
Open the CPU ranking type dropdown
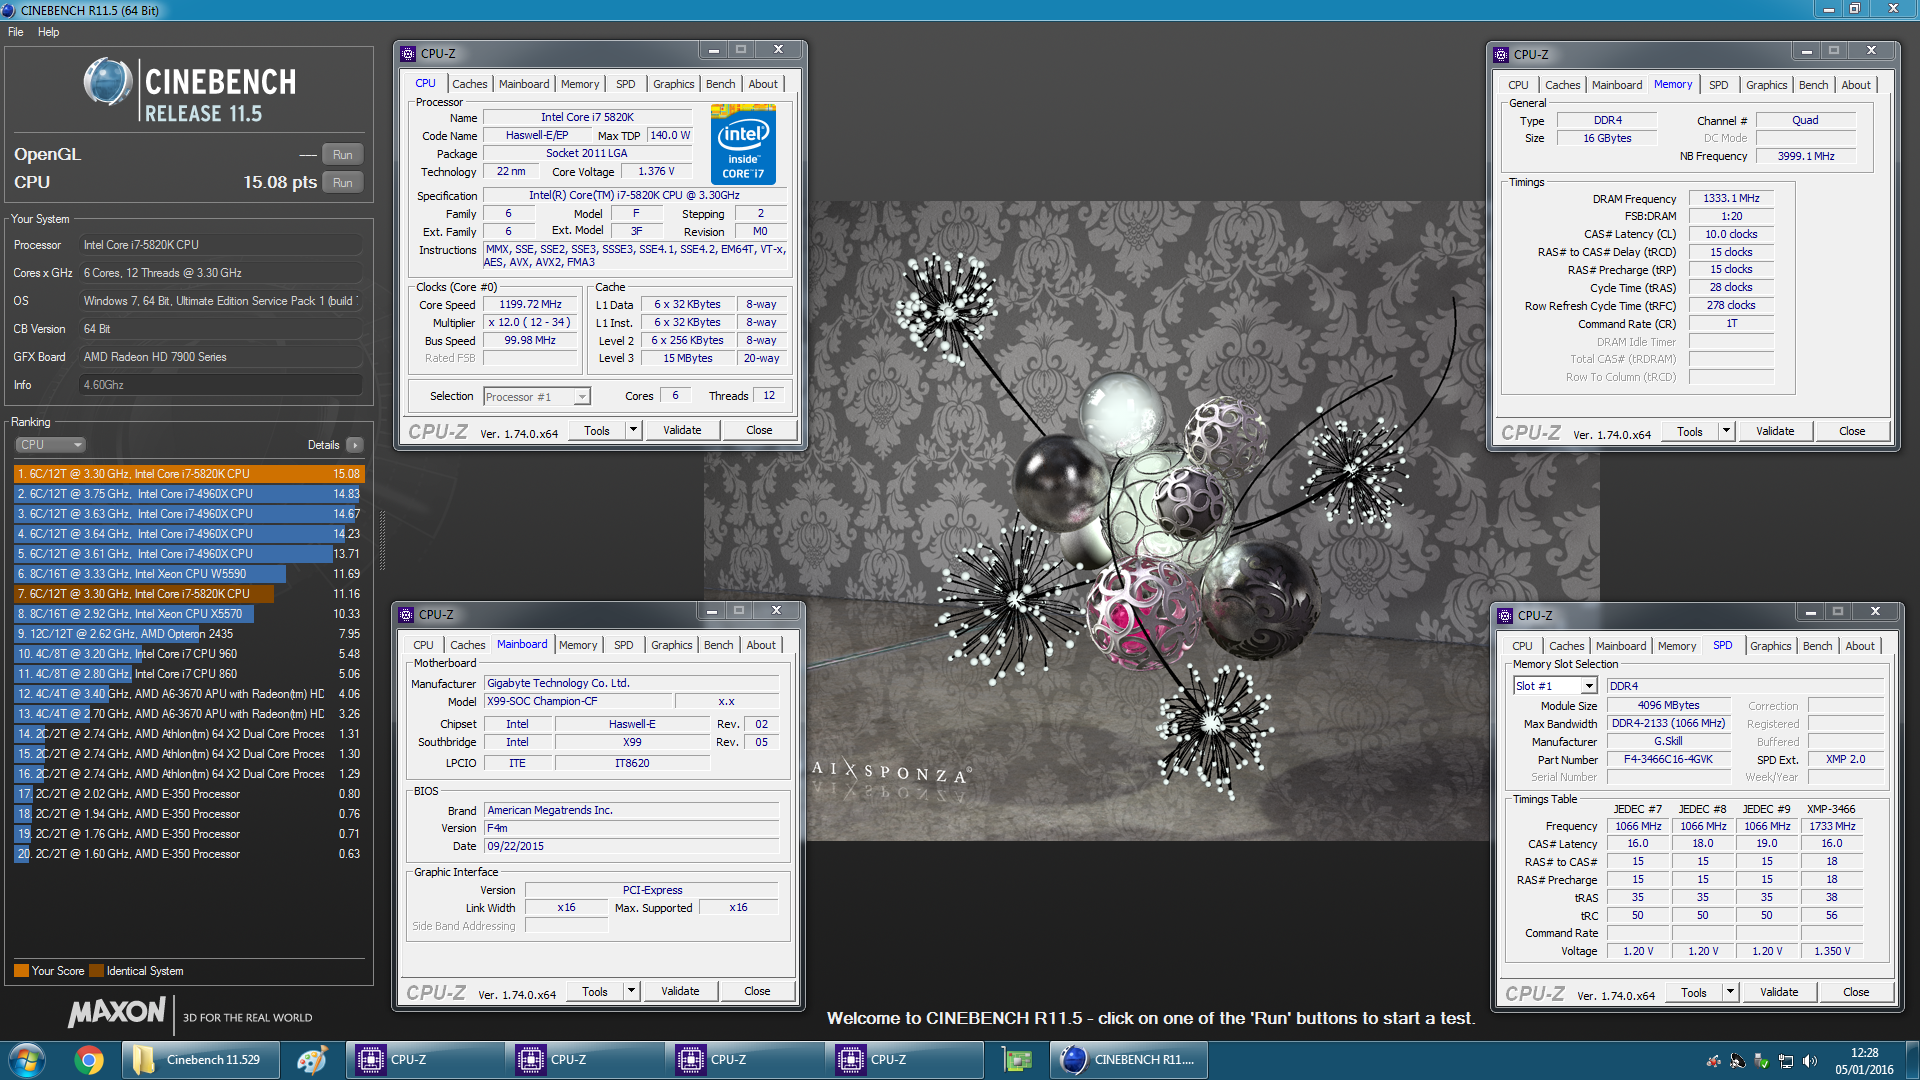pos(50,445)
